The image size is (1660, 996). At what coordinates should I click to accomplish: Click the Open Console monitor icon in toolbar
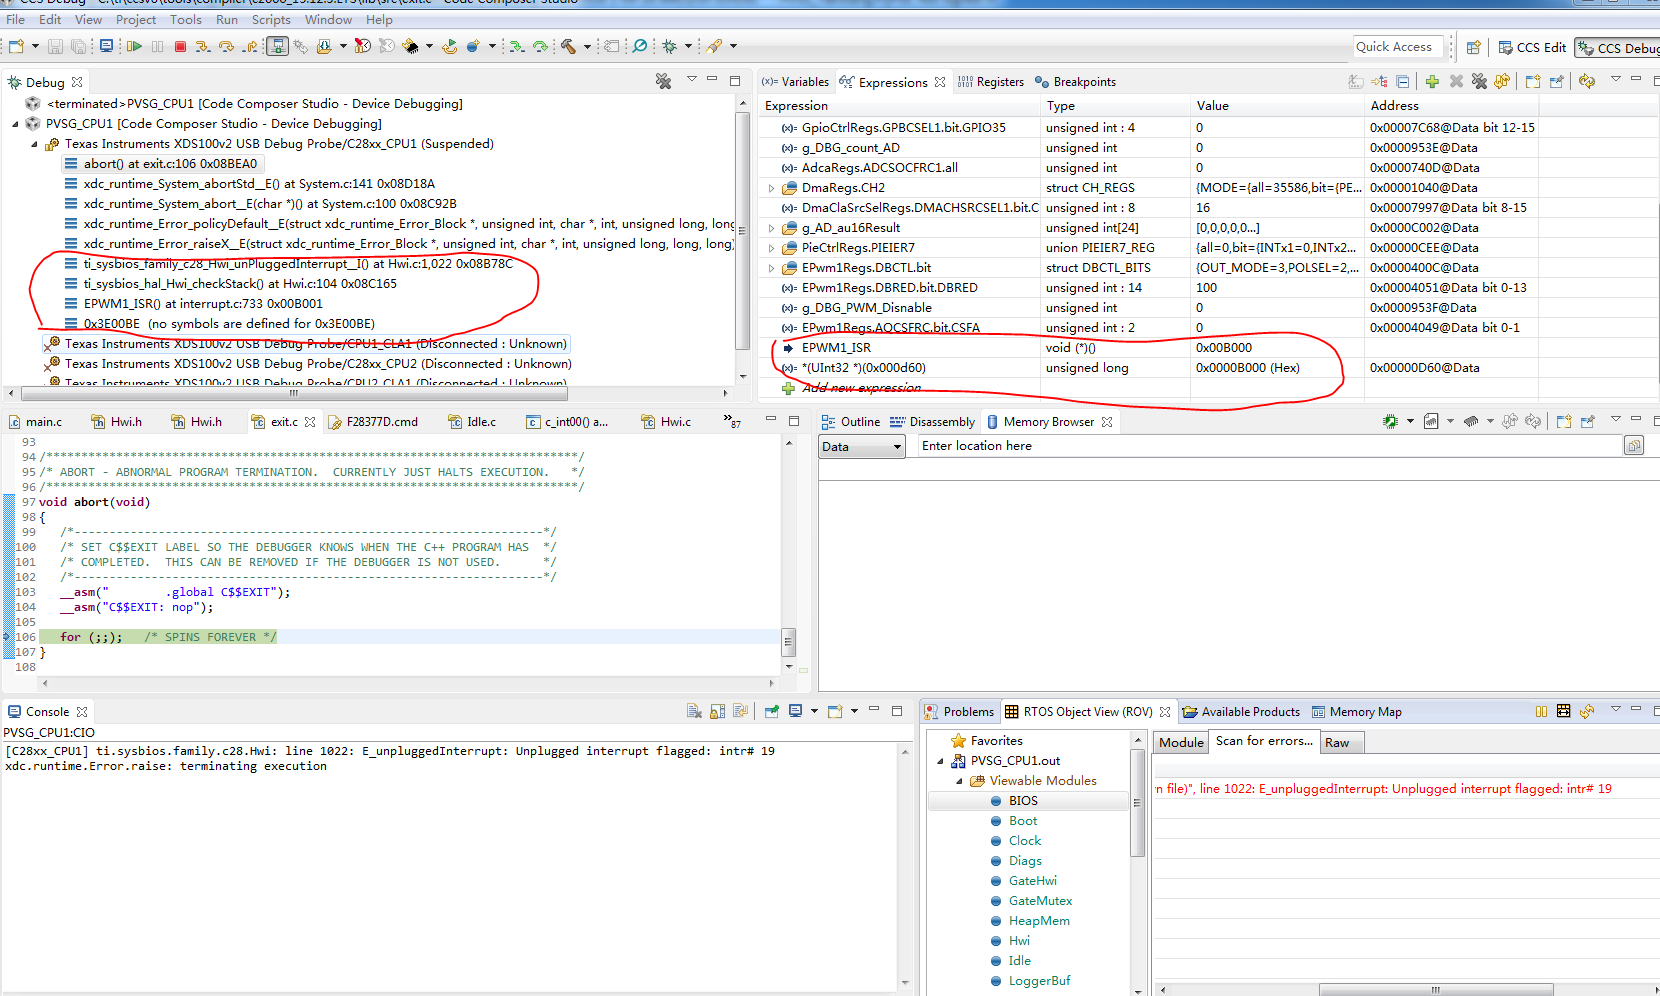click(106, 46)
